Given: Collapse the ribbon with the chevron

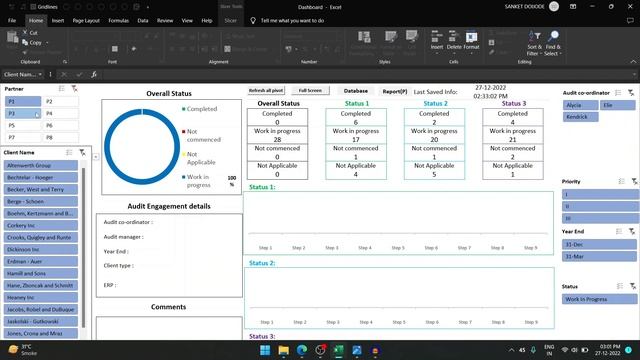Looking at the screenshot, I should pos(633,62).
